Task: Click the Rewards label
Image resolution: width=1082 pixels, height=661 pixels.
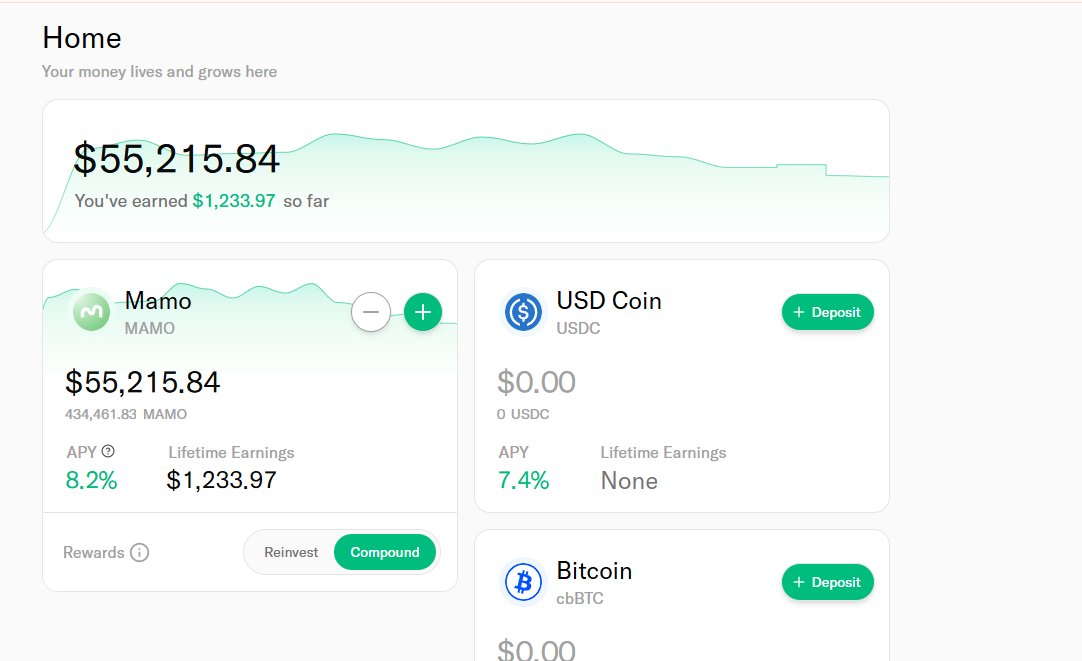Action: point(94,553)
